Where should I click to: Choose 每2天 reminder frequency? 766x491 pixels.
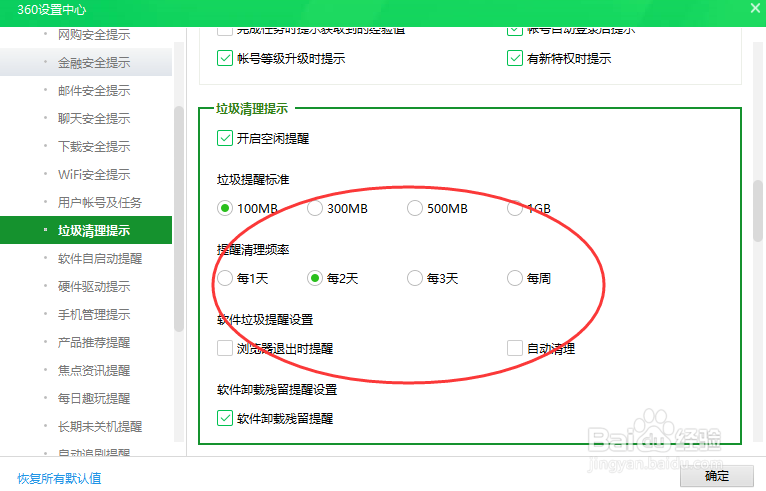315,278
